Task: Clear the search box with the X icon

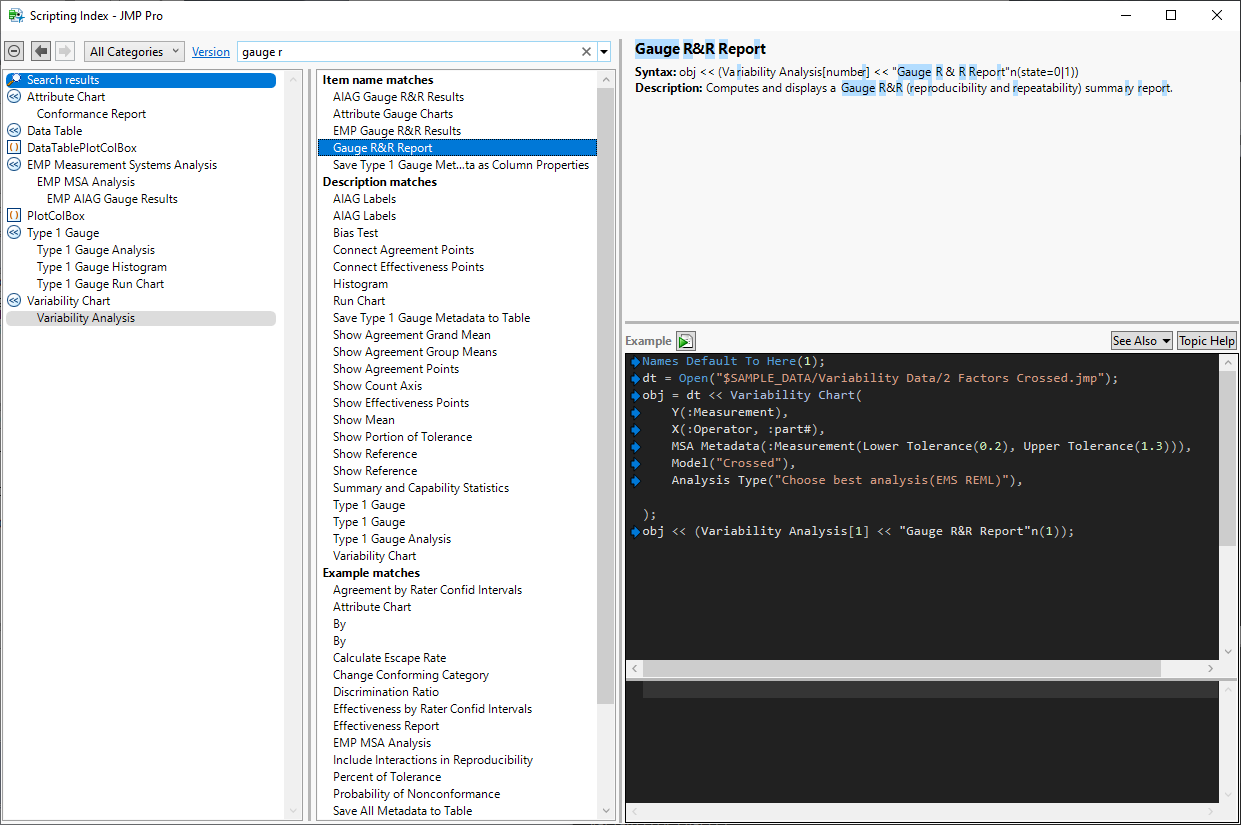Action: tap(587, 52)
